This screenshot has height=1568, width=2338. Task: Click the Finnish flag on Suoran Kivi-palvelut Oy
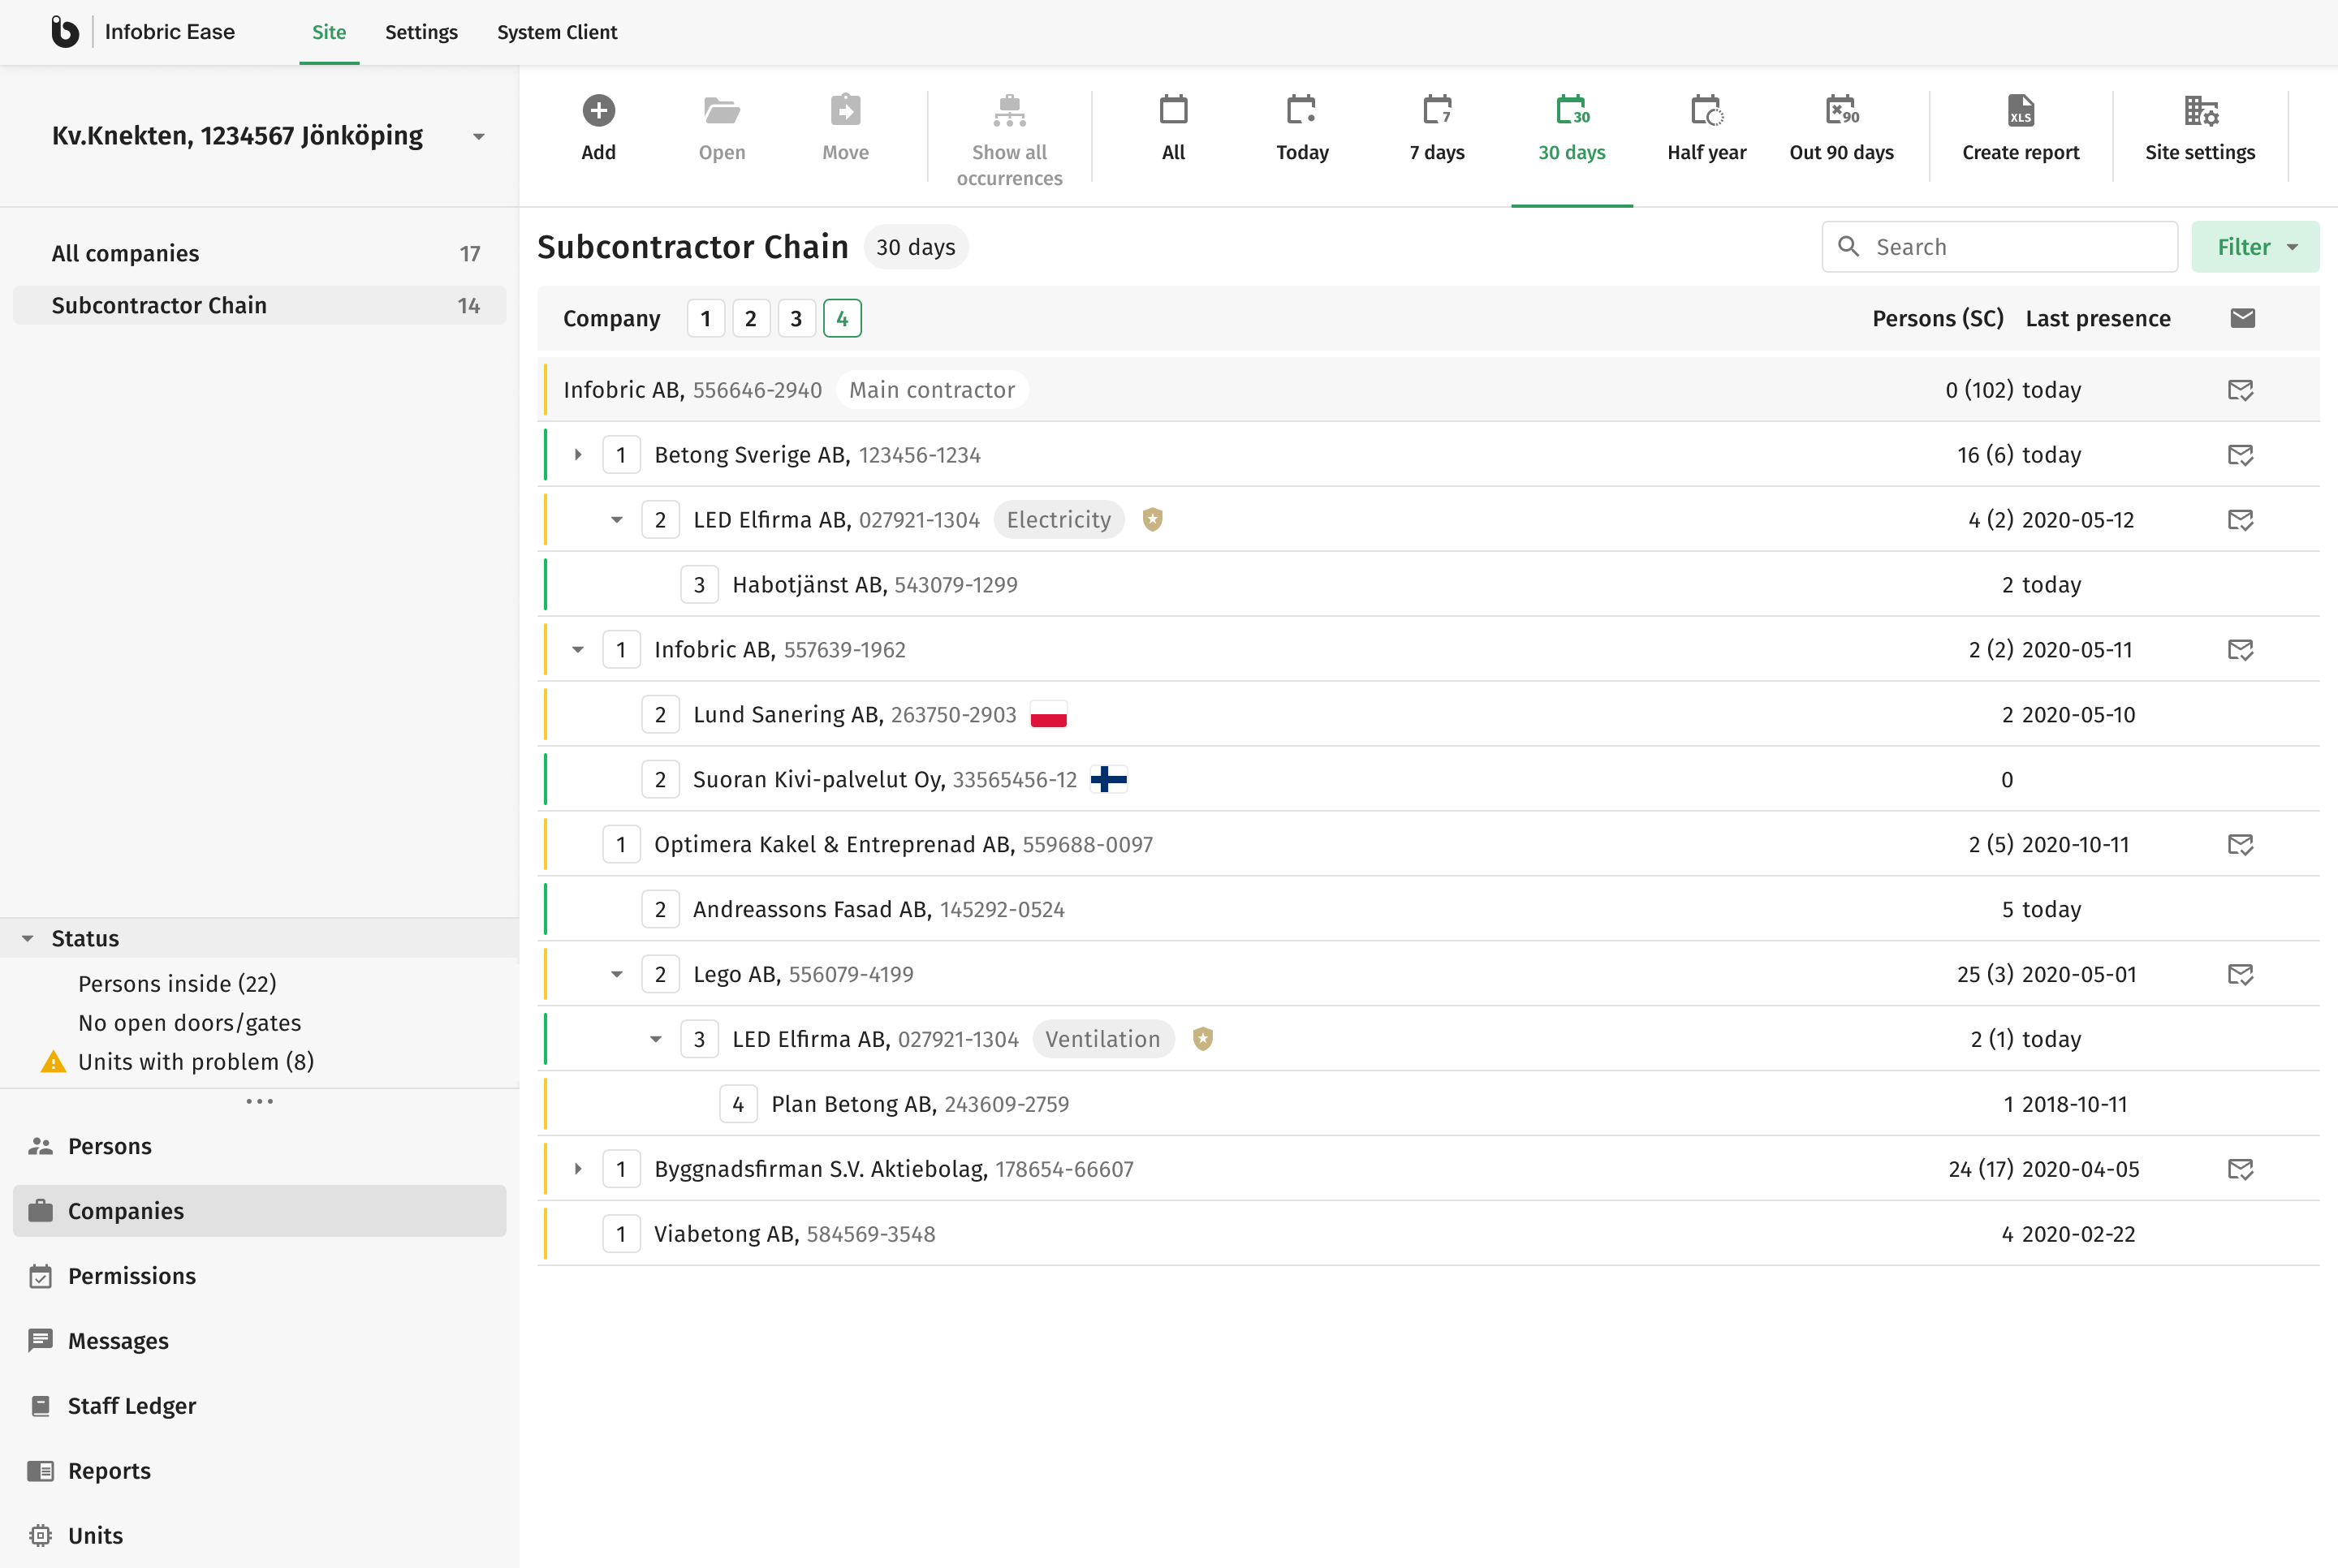(1108, 779)
